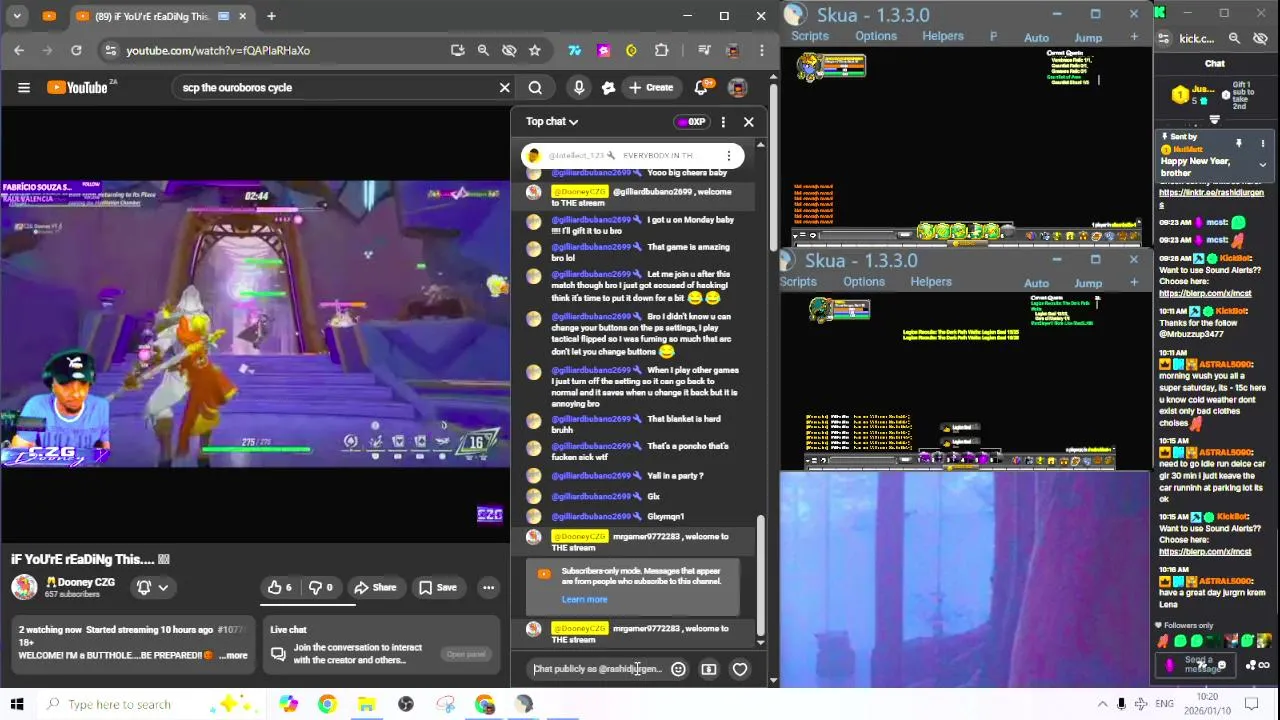The height and width of the screenshot is (720, 1280).
Task: Clear the YouTube search box text
Action: coord(504,88)
